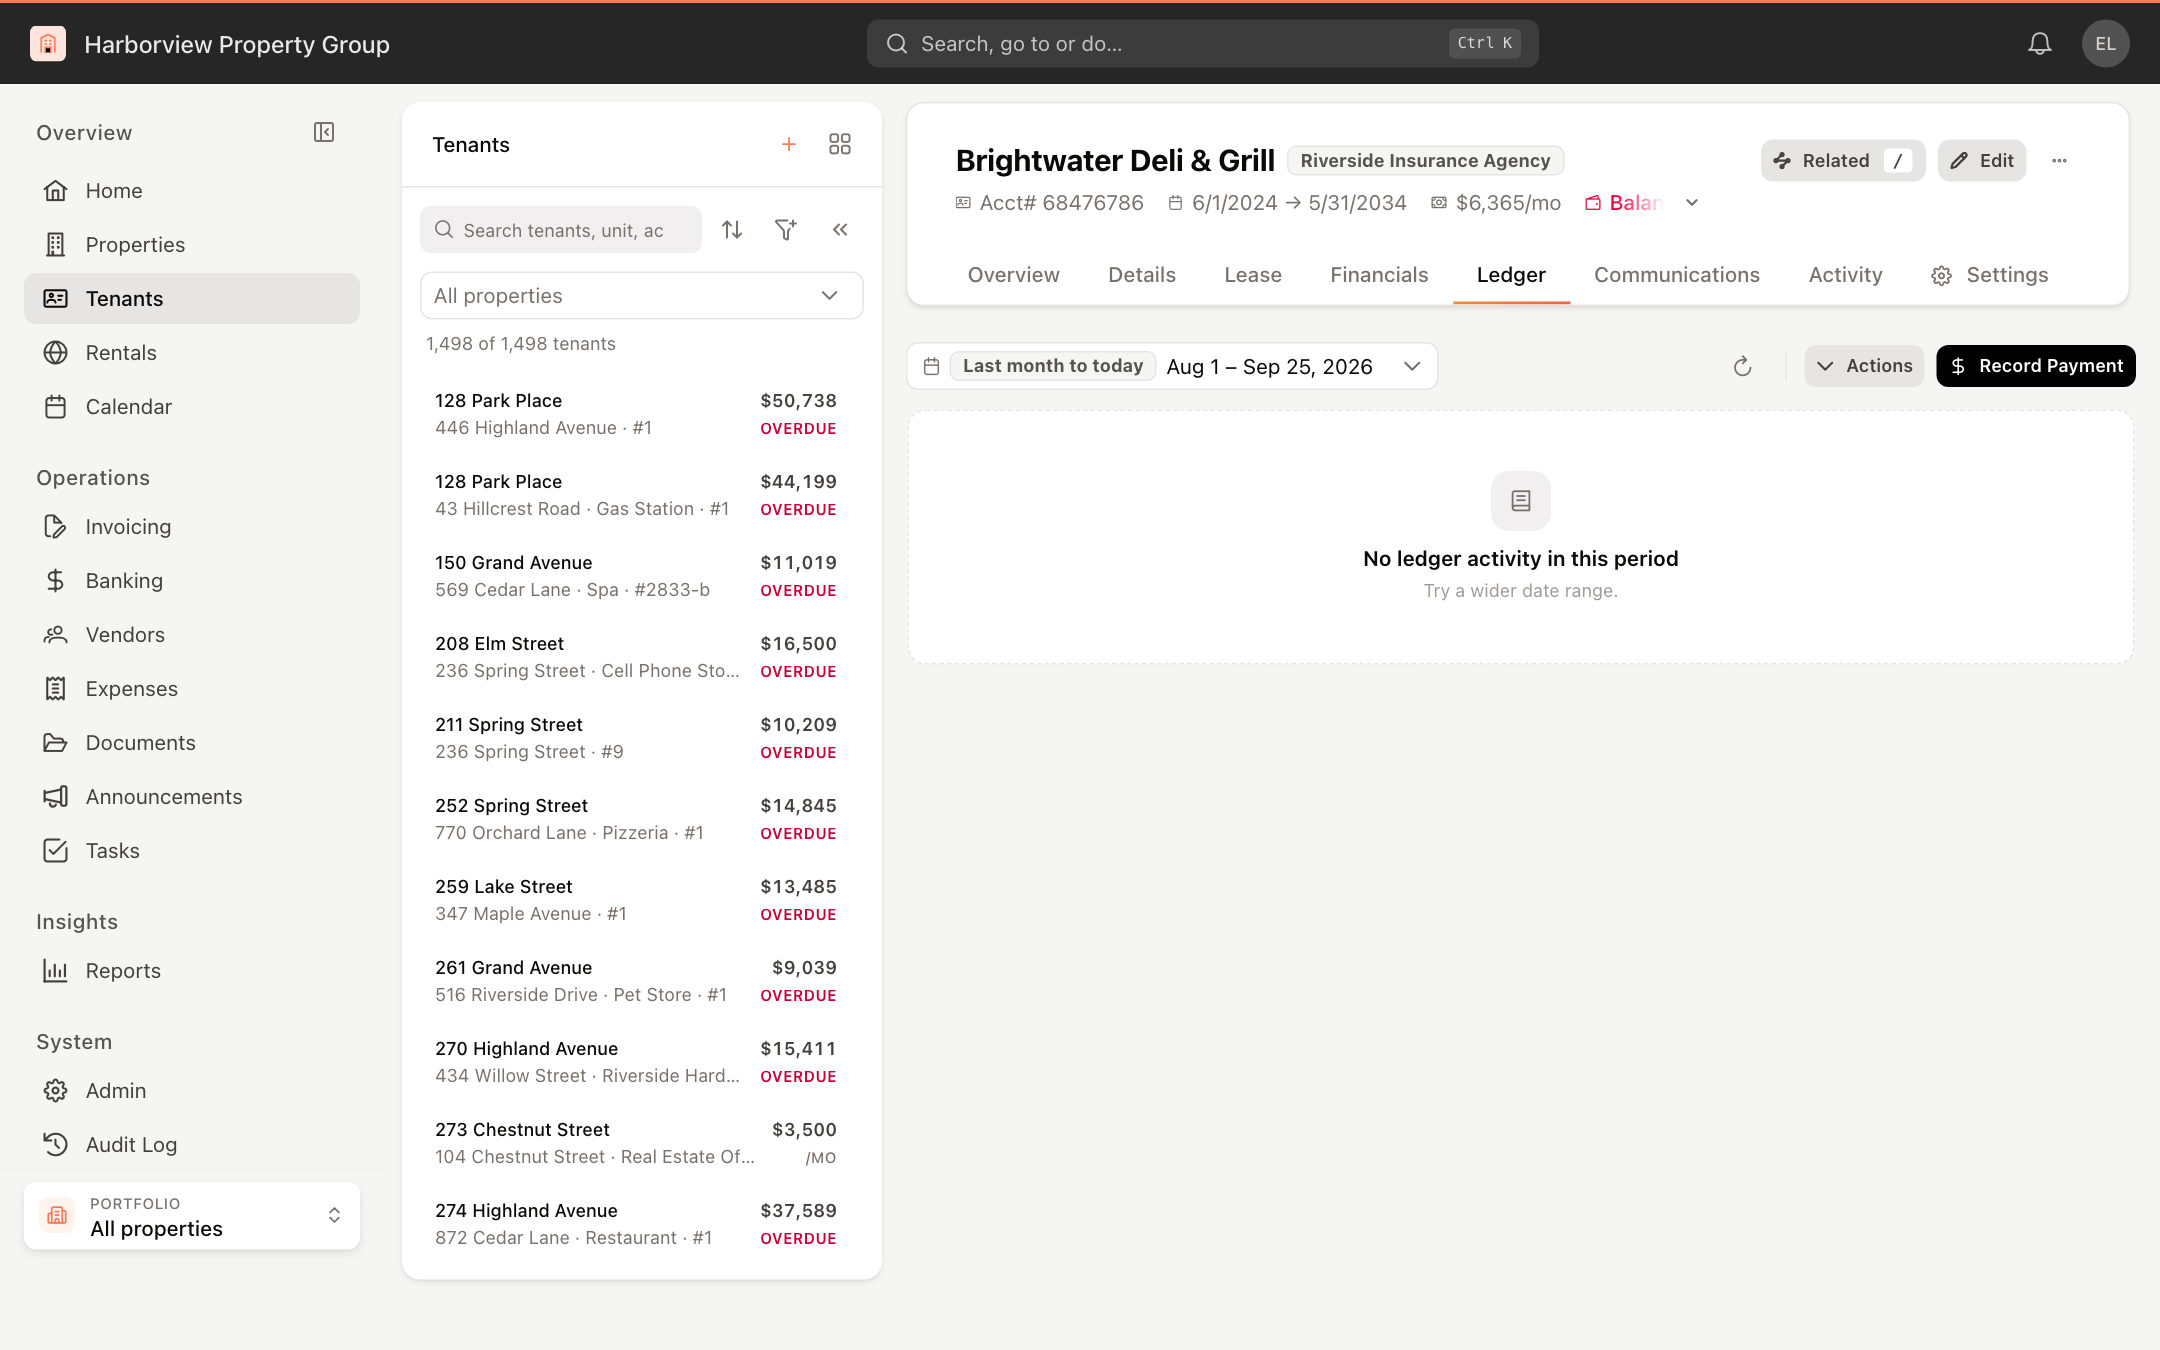Switch tenants list to grid view
Screen dimensions: 2160x1350
point(840,145)
